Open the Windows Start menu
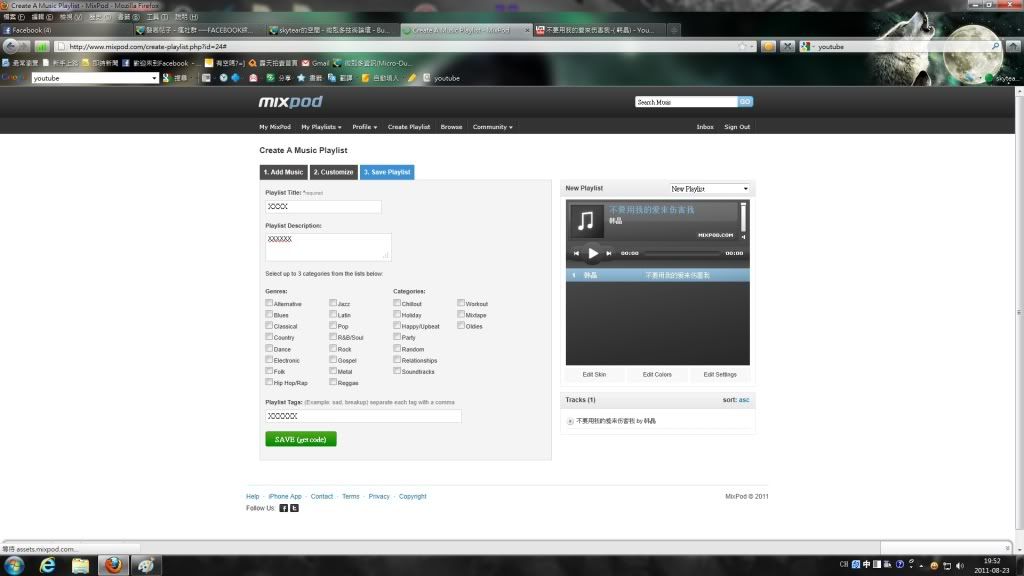This screenshot has width=1024, height=576. click(x=14, y=566)
